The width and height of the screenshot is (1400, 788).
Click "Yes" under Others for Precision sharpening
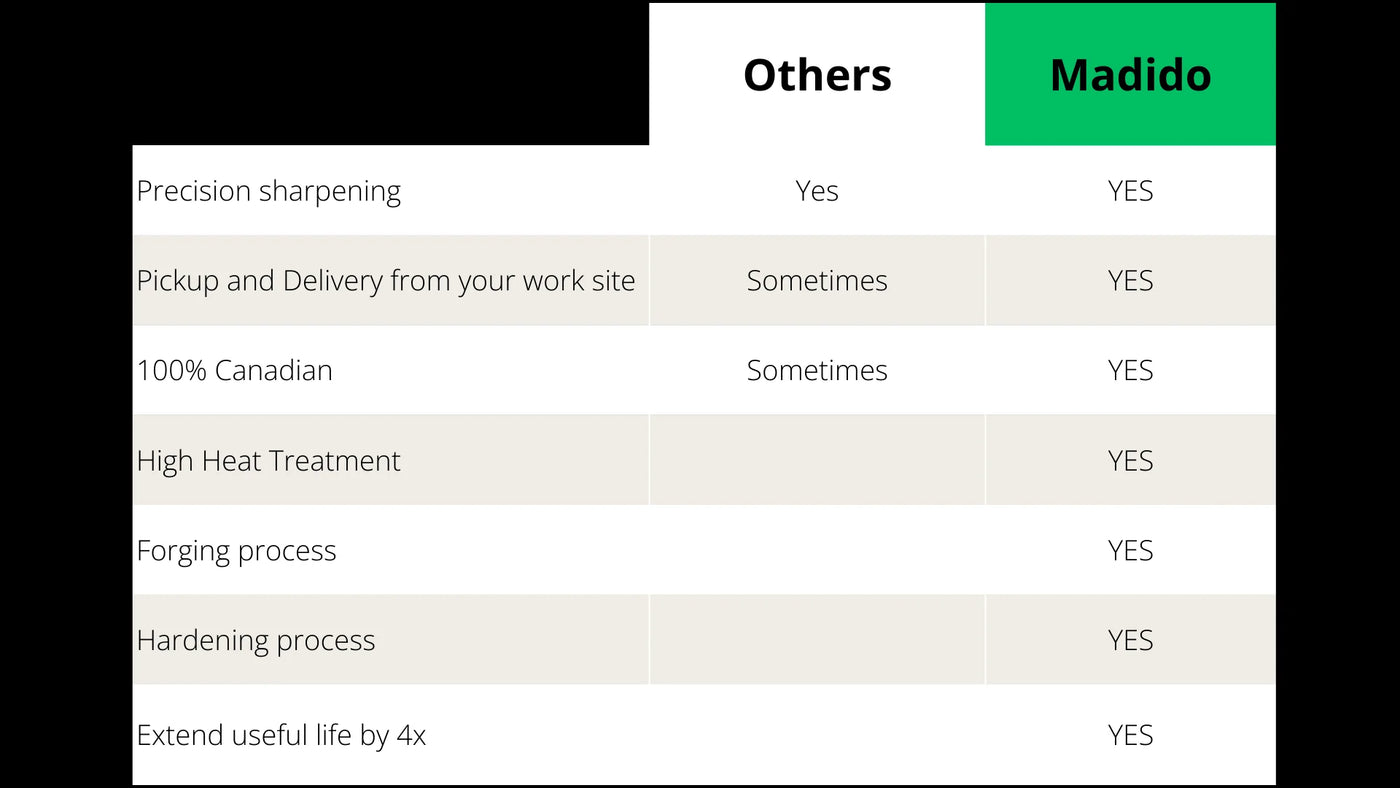click(x=817, y=191)
